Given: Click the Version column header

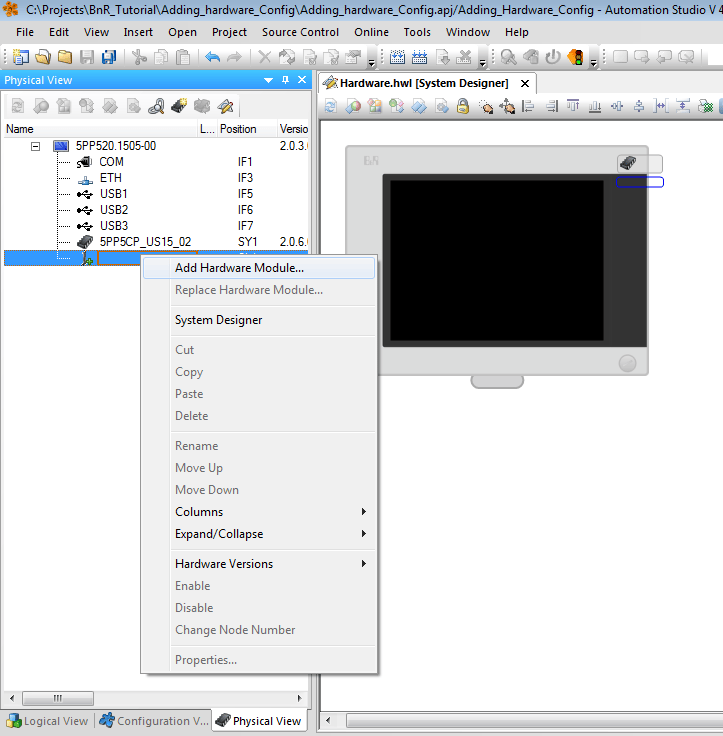Looking at the screenshot, I should pyautogui.click(x=293, y=129).
